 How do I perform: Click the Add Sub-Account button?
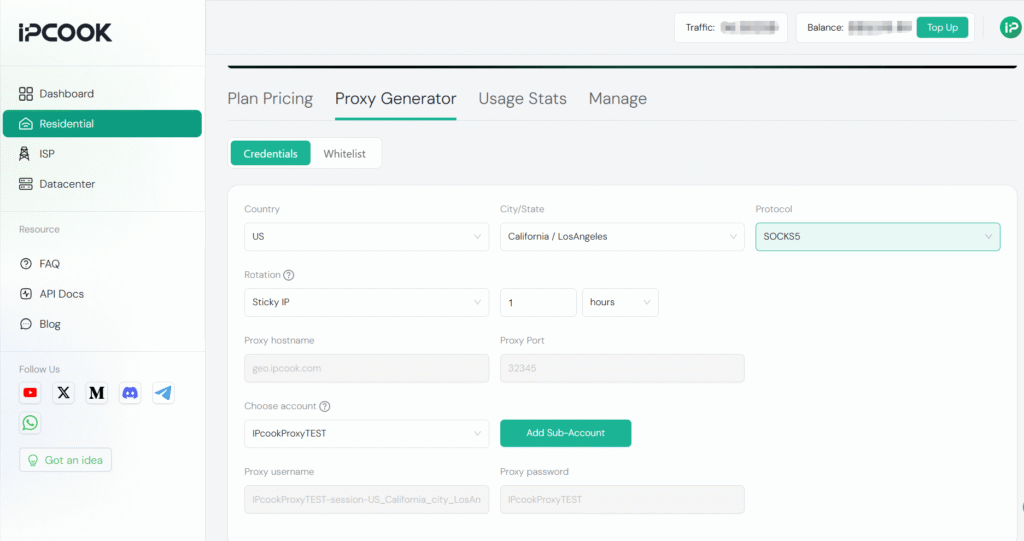pyautogui.click(x=565, y=433)
